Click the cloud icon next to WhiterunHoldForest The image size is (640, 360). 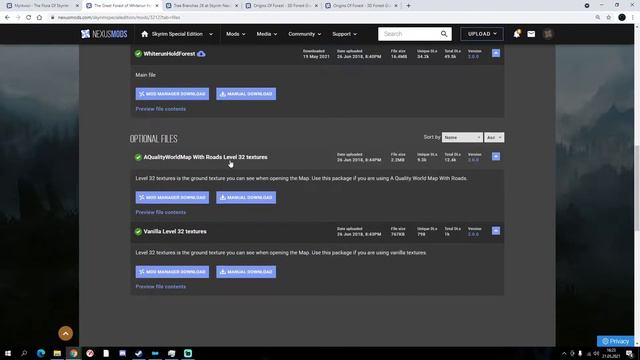(201, 54)
